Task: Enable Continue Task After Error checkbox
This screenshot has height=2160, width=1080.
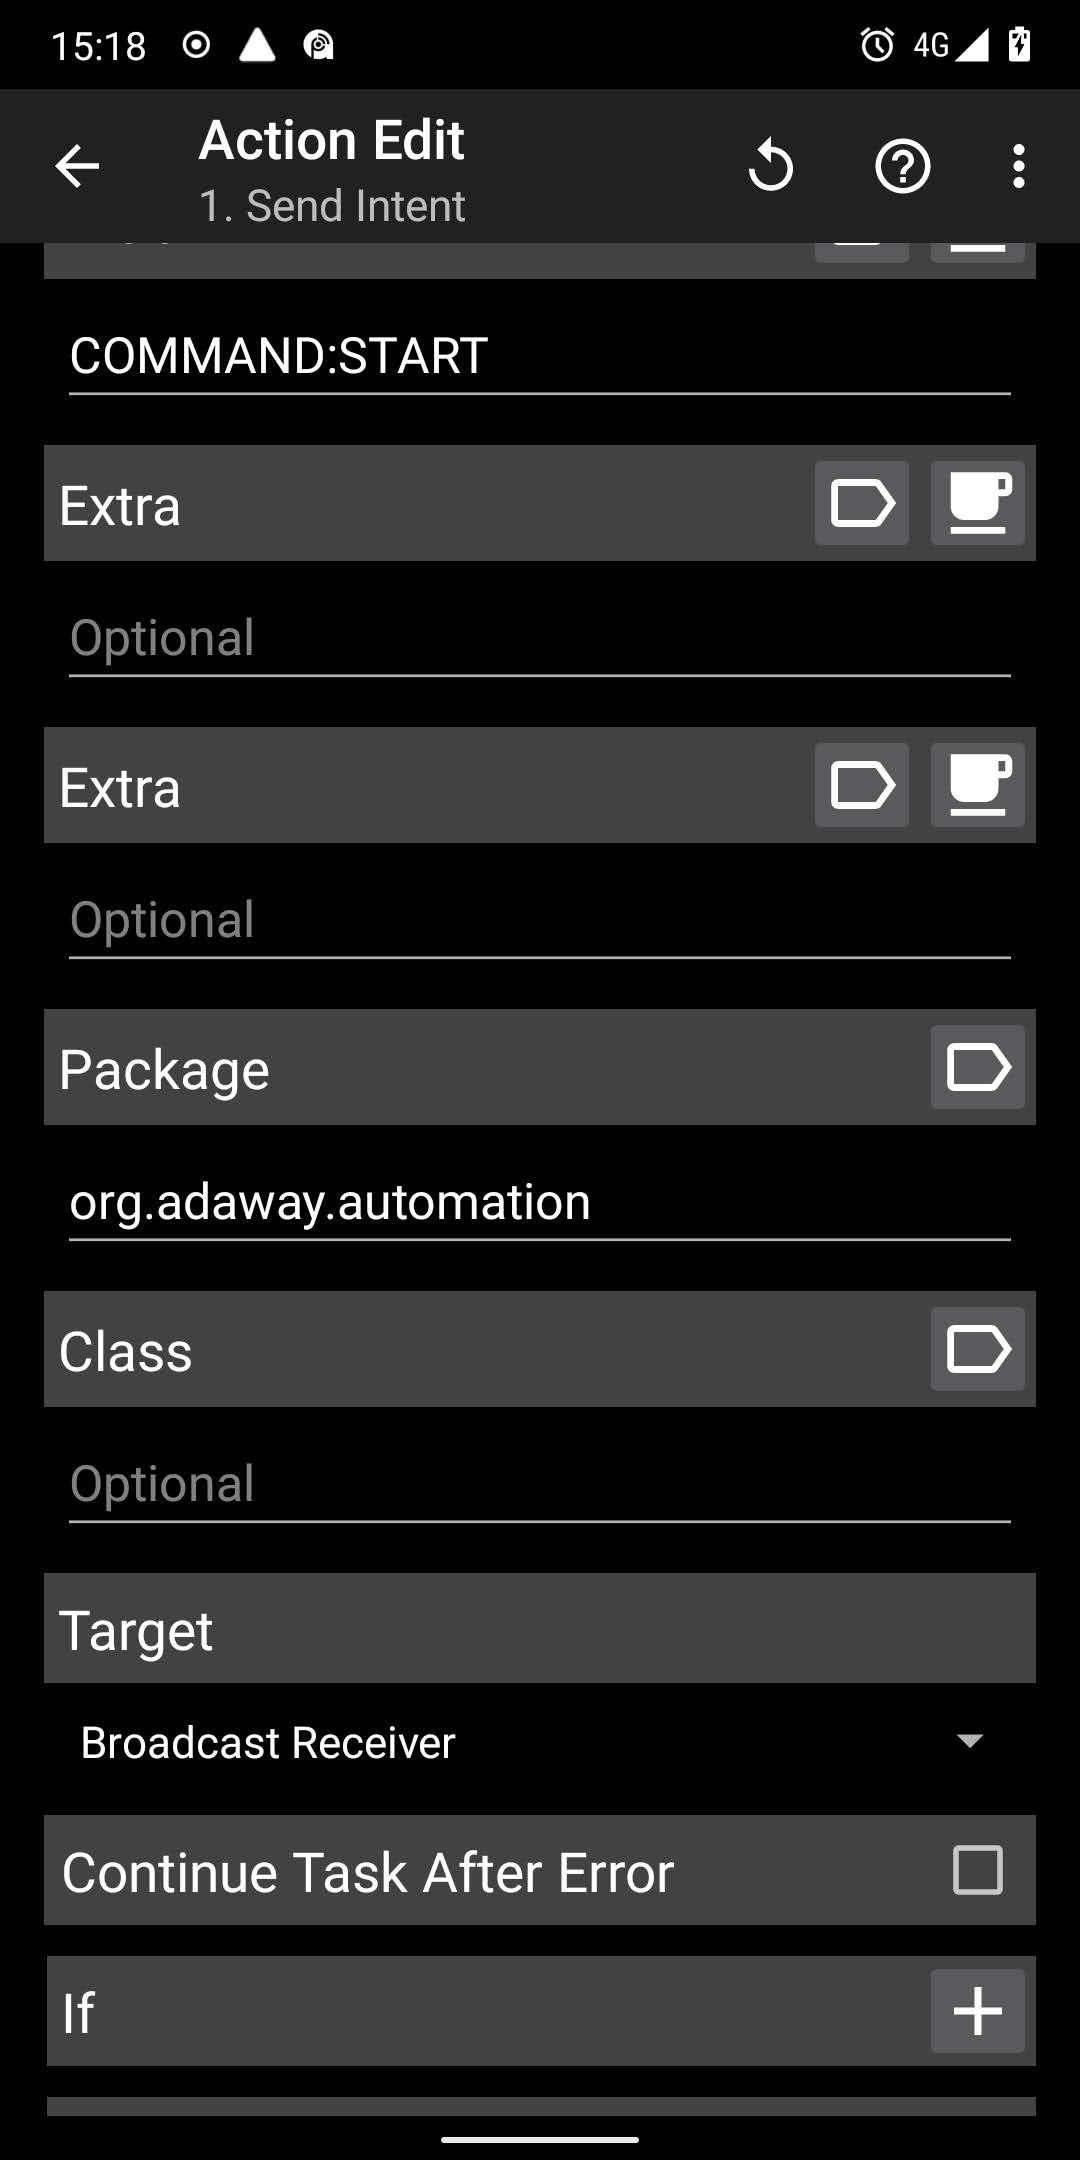Action: pos(977,1870)
